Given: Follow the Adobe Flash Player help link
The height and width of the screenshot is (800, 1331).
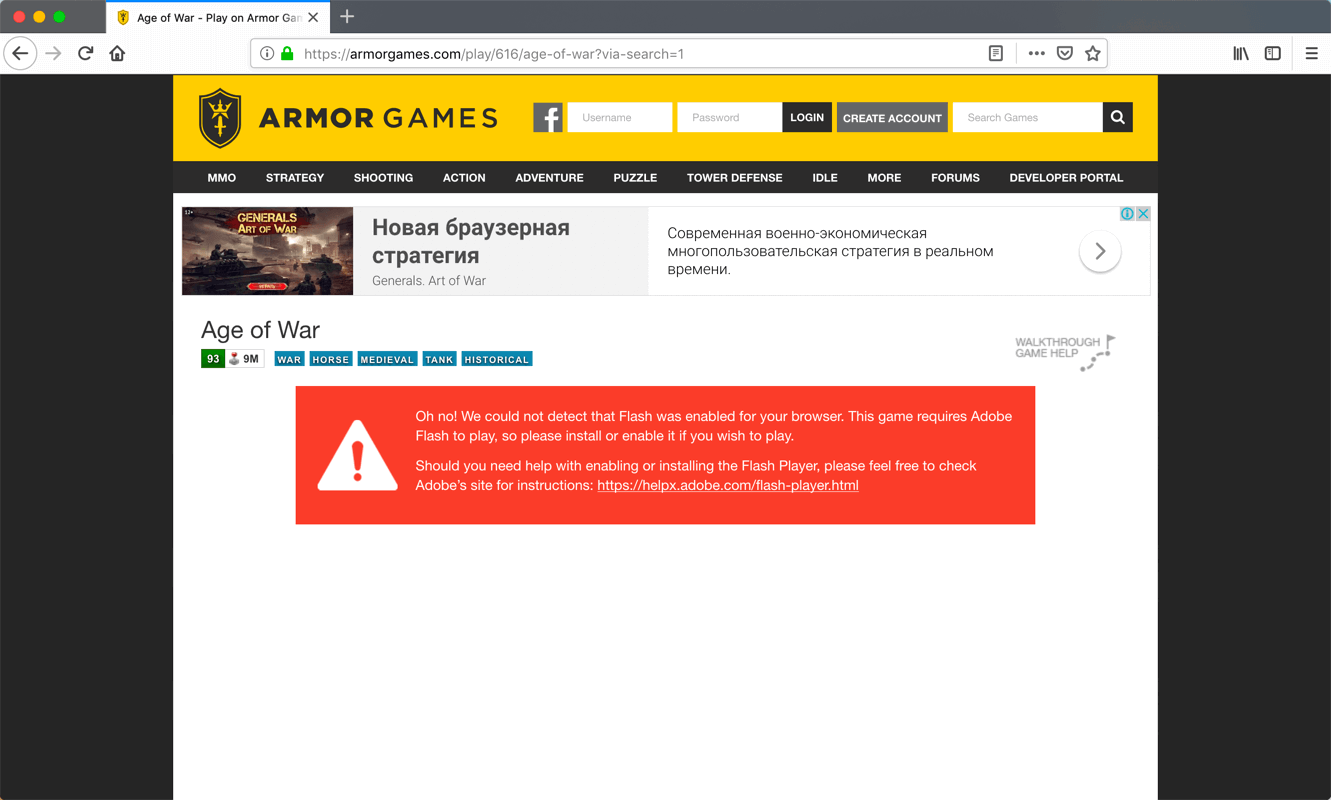Looking at the screenshot, I should click(x=727, y=485).
